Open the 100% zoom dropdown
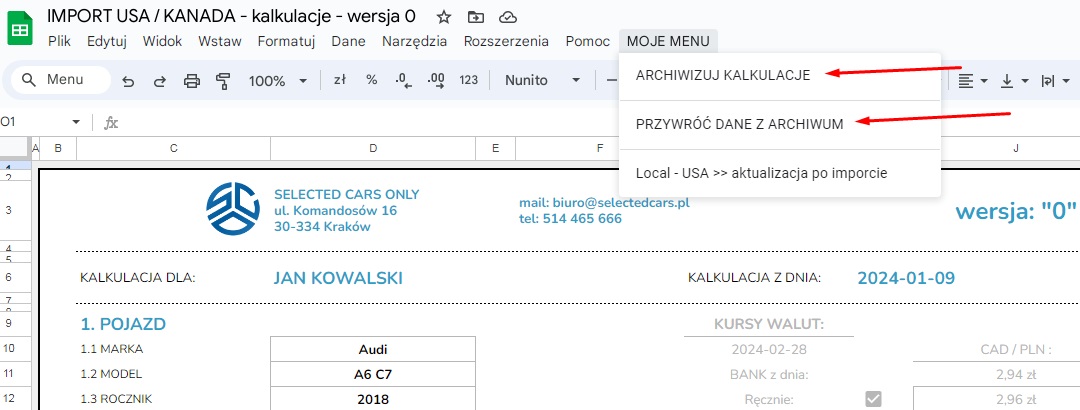Screen dimensions: 1080x410 [277, 81]
